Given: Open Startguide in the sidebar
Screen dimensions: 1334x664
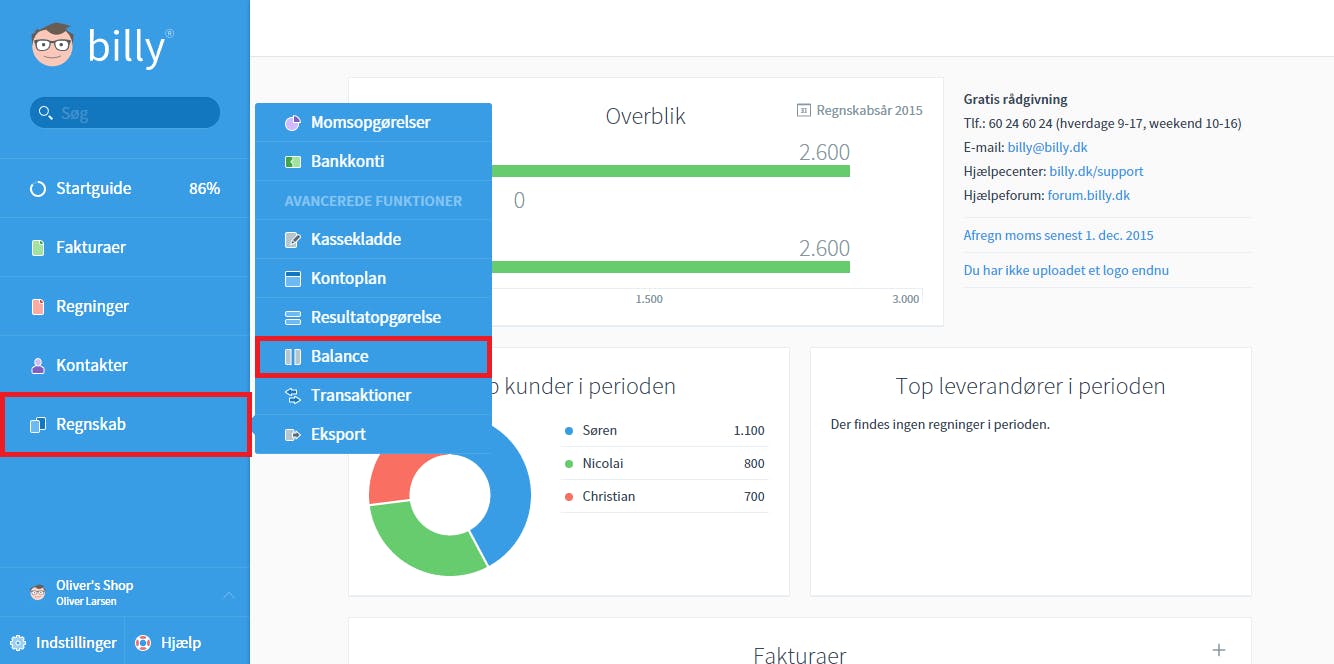Looking at the screenshot, I should pyautogui.click(x=125, y=189).
